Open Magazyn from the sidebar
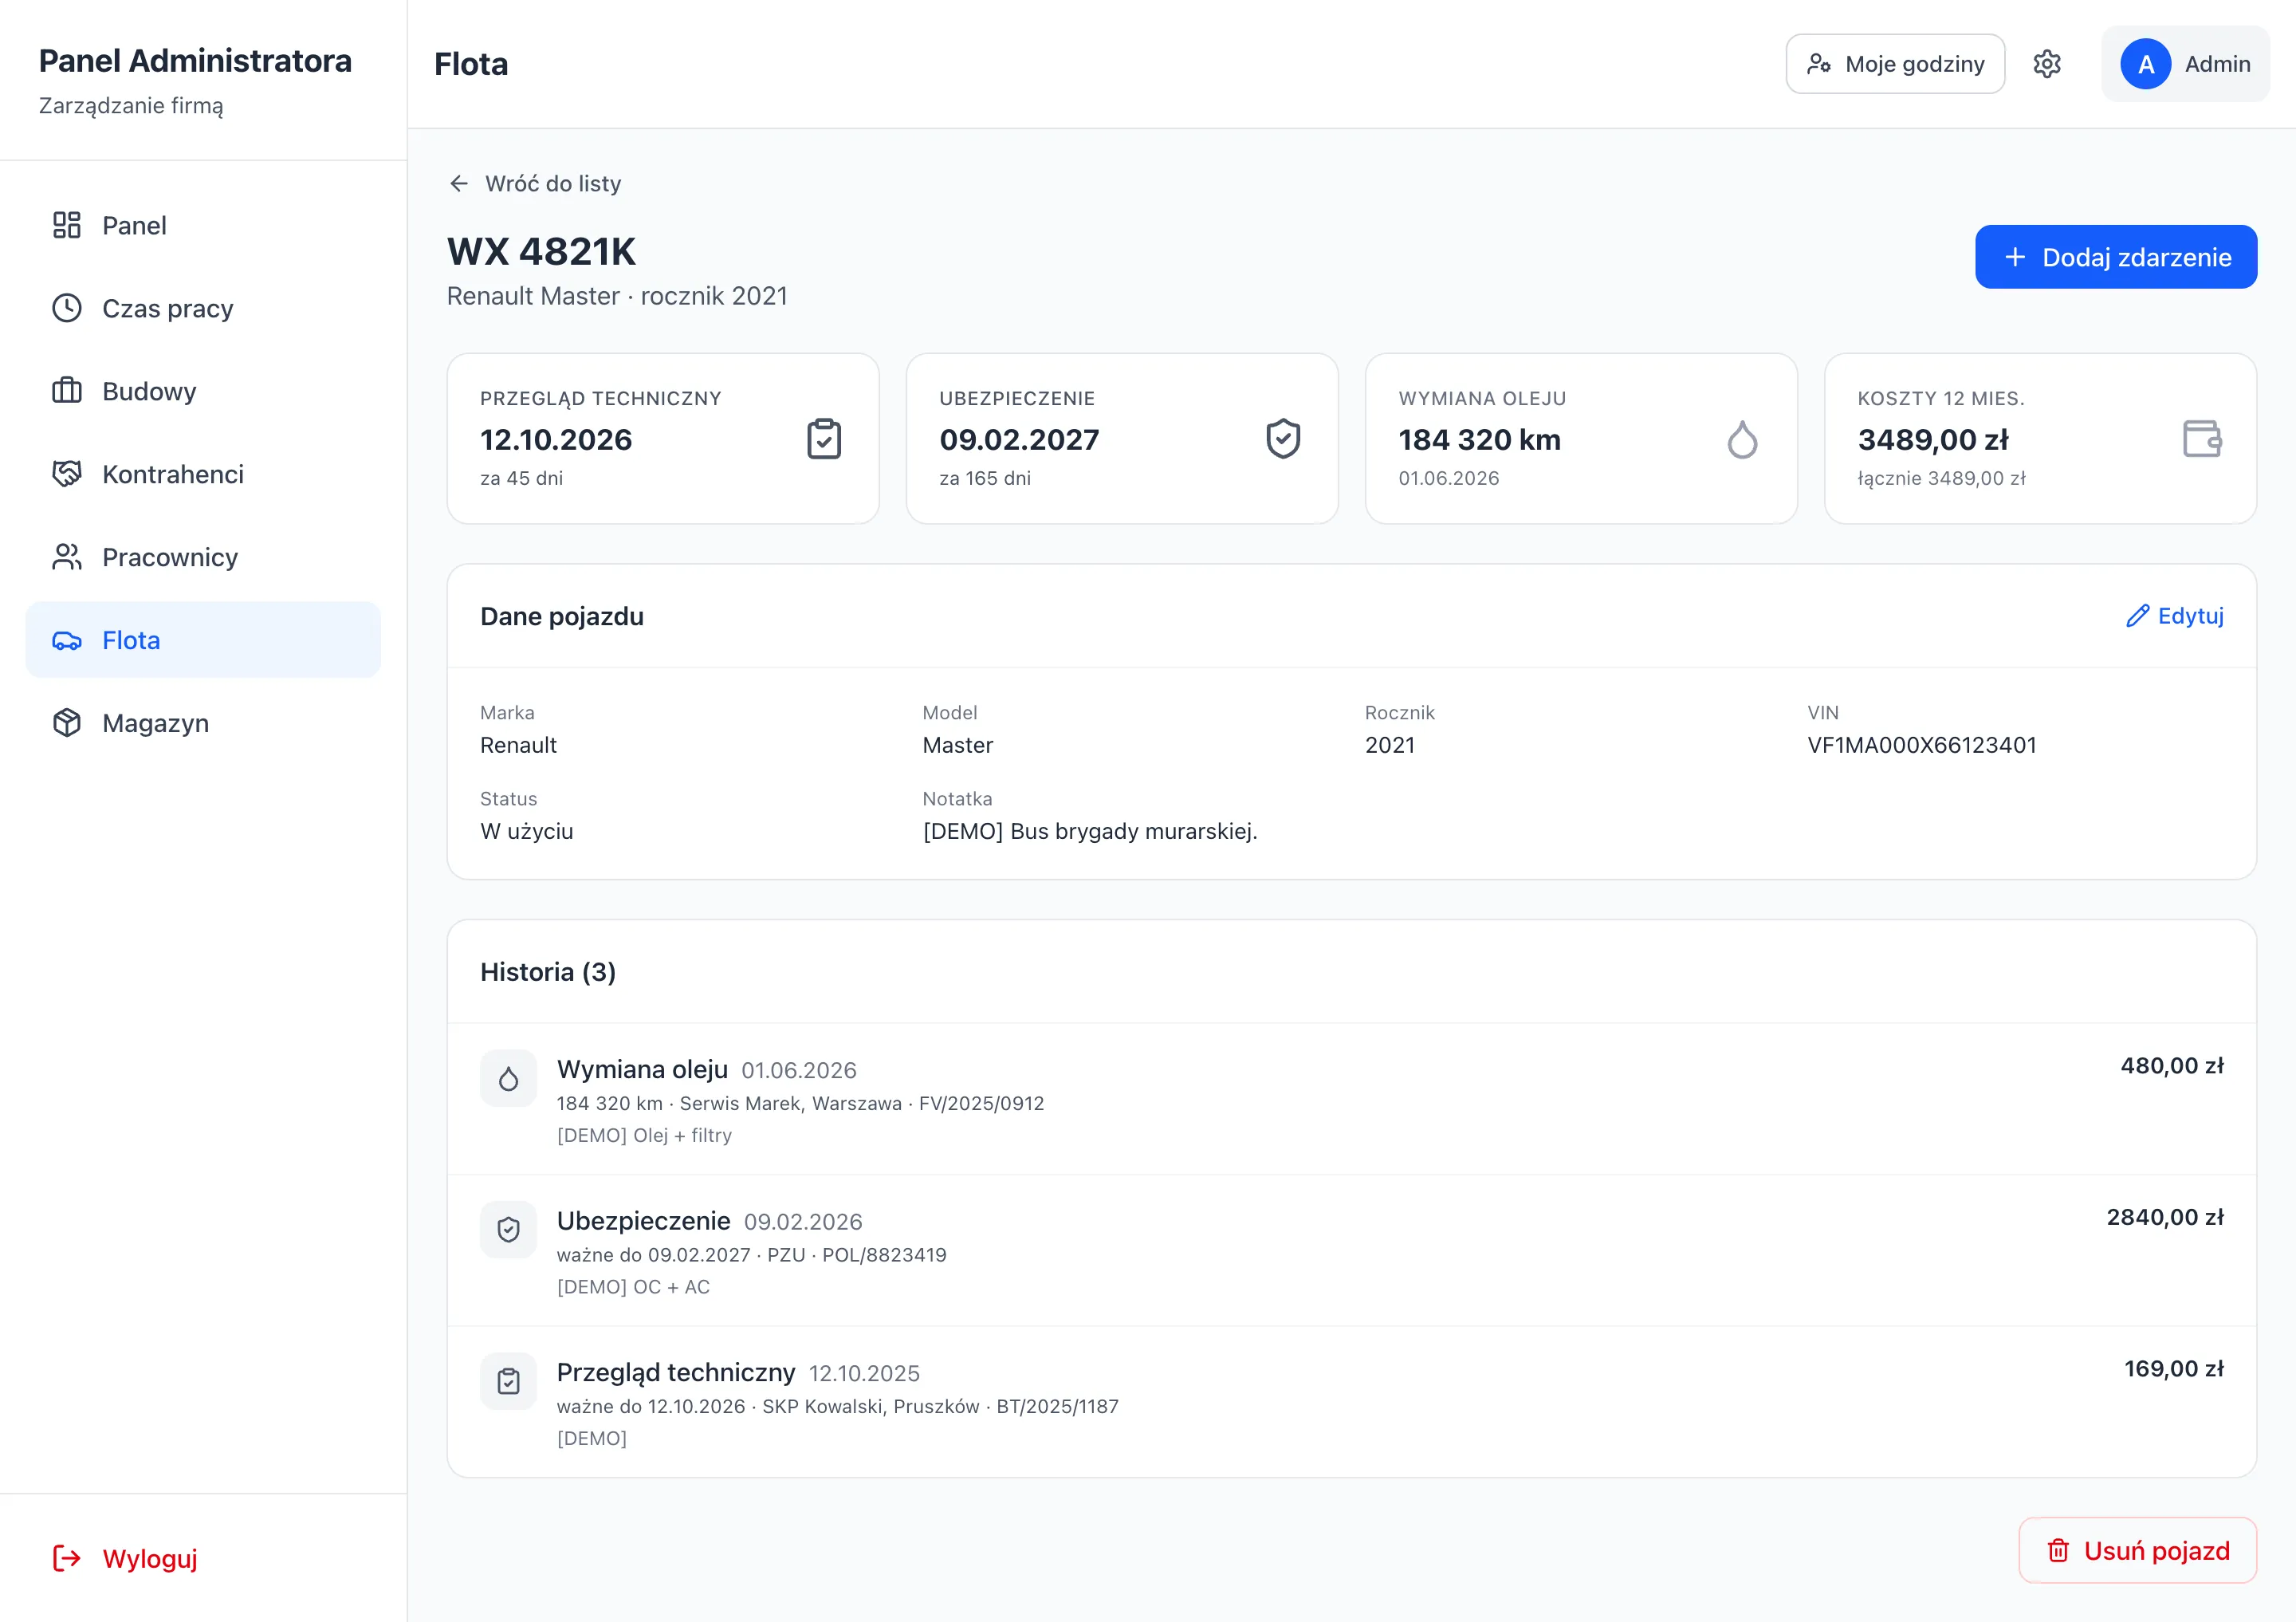 point(203,723)
